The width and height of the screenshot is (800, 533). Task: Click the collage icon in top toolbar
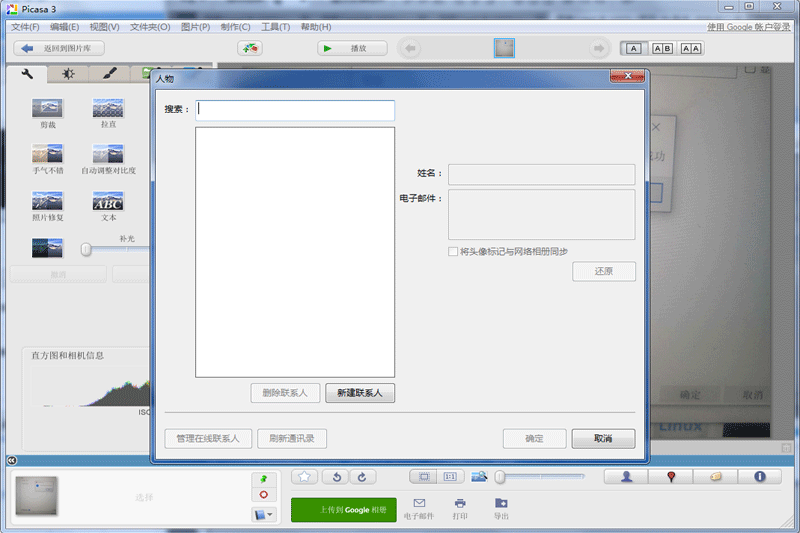[250, 48]
